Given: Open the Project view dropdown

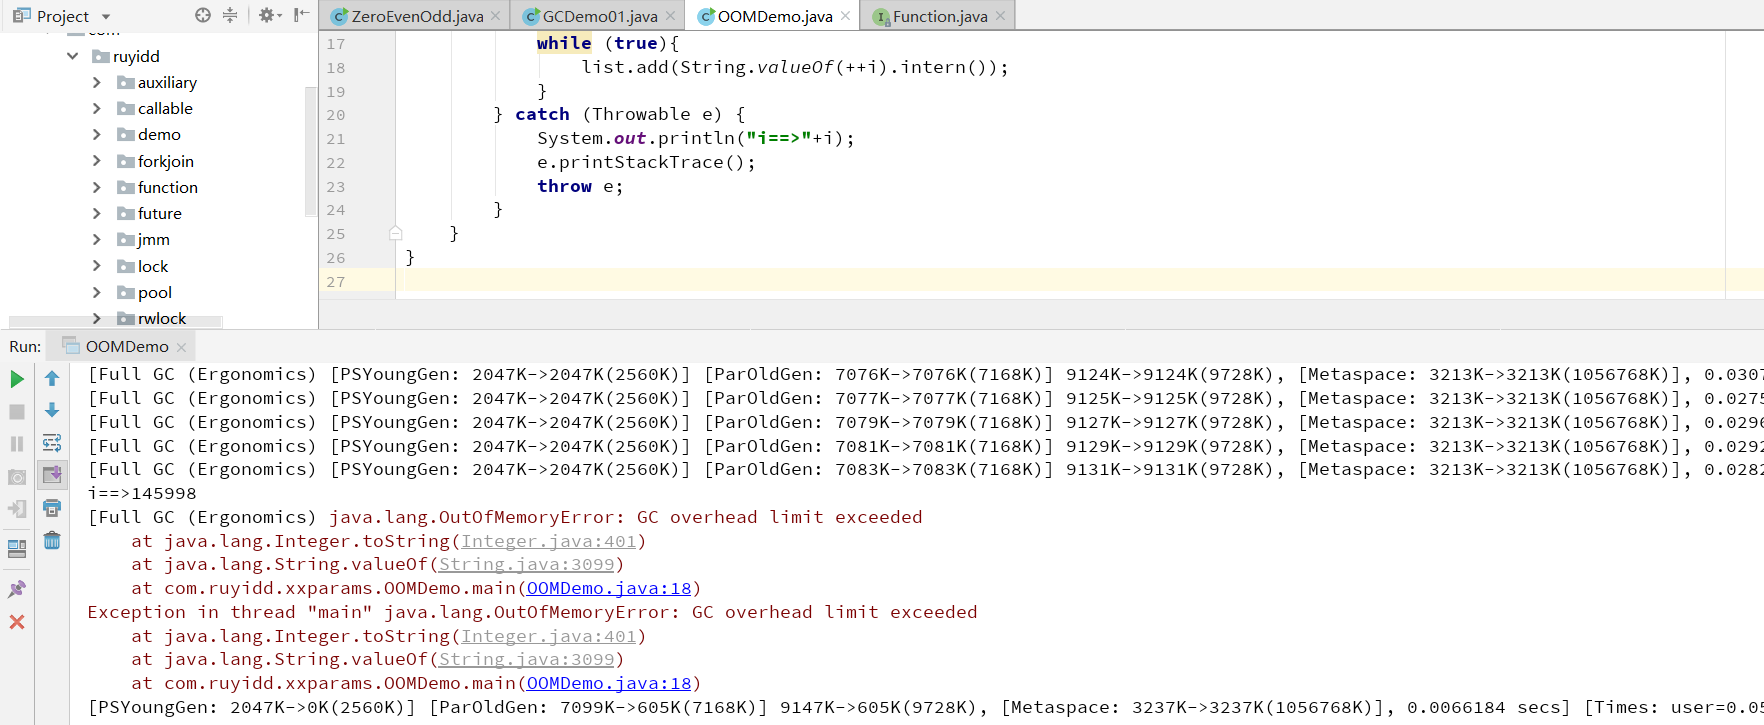Looking at the screenshot, I should pyautogui.click(x=106, y=17).
